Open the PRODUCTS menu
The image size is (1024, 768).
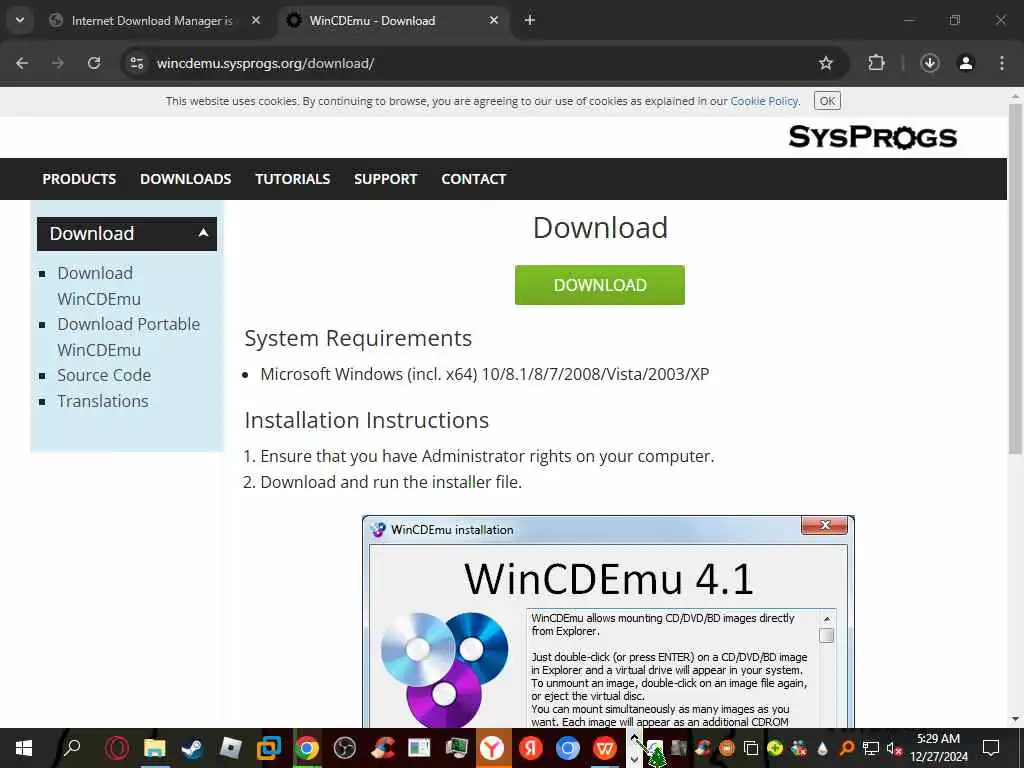(x=79, y=179)
